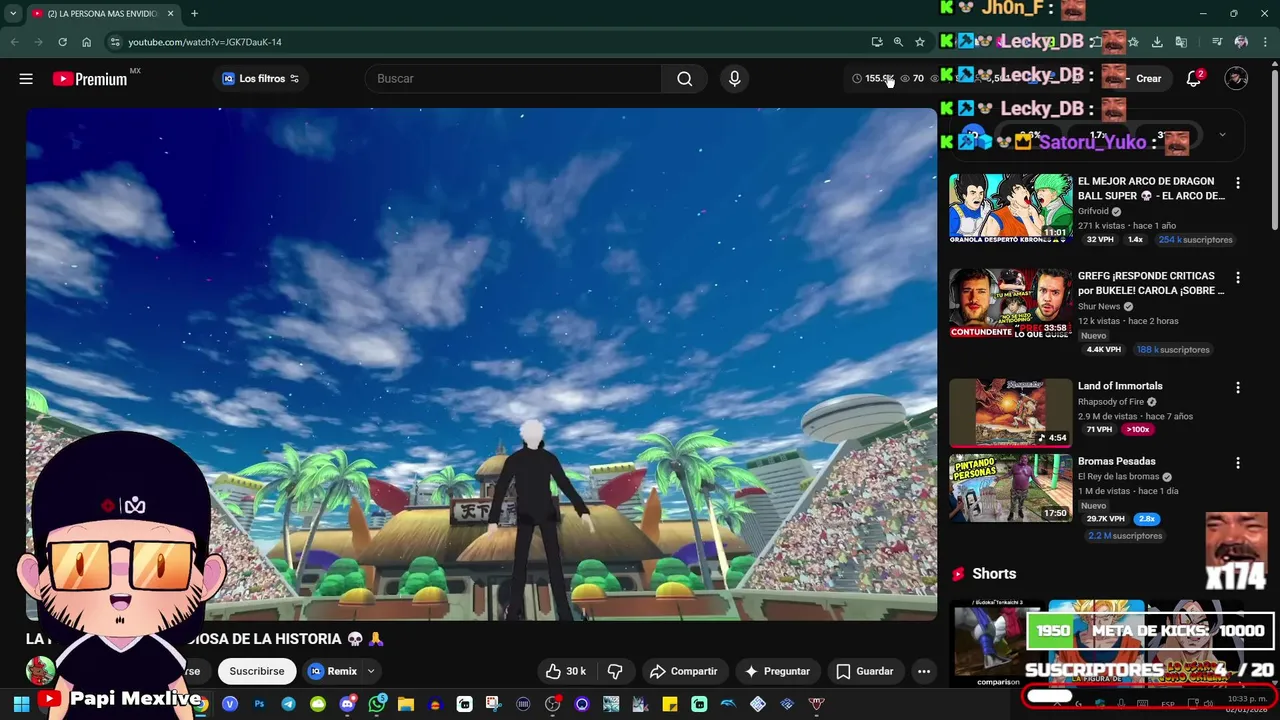Click the Suscribirse button

point(257,671)
